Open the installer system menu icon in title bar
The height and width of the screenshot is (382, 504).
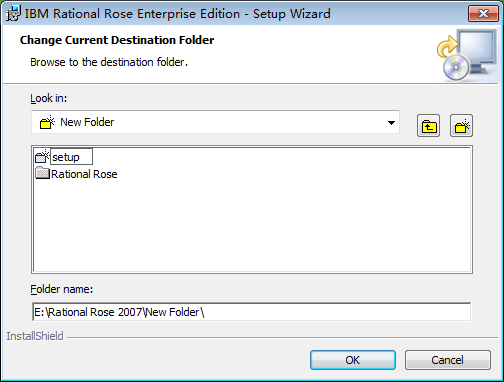[13, 14]
